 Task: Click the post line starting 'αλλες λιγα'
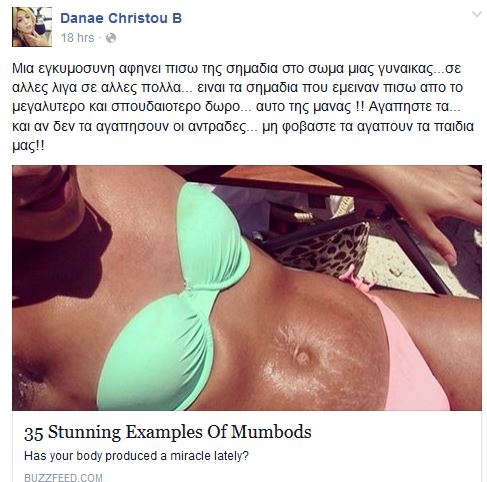(x=237, y=87)
